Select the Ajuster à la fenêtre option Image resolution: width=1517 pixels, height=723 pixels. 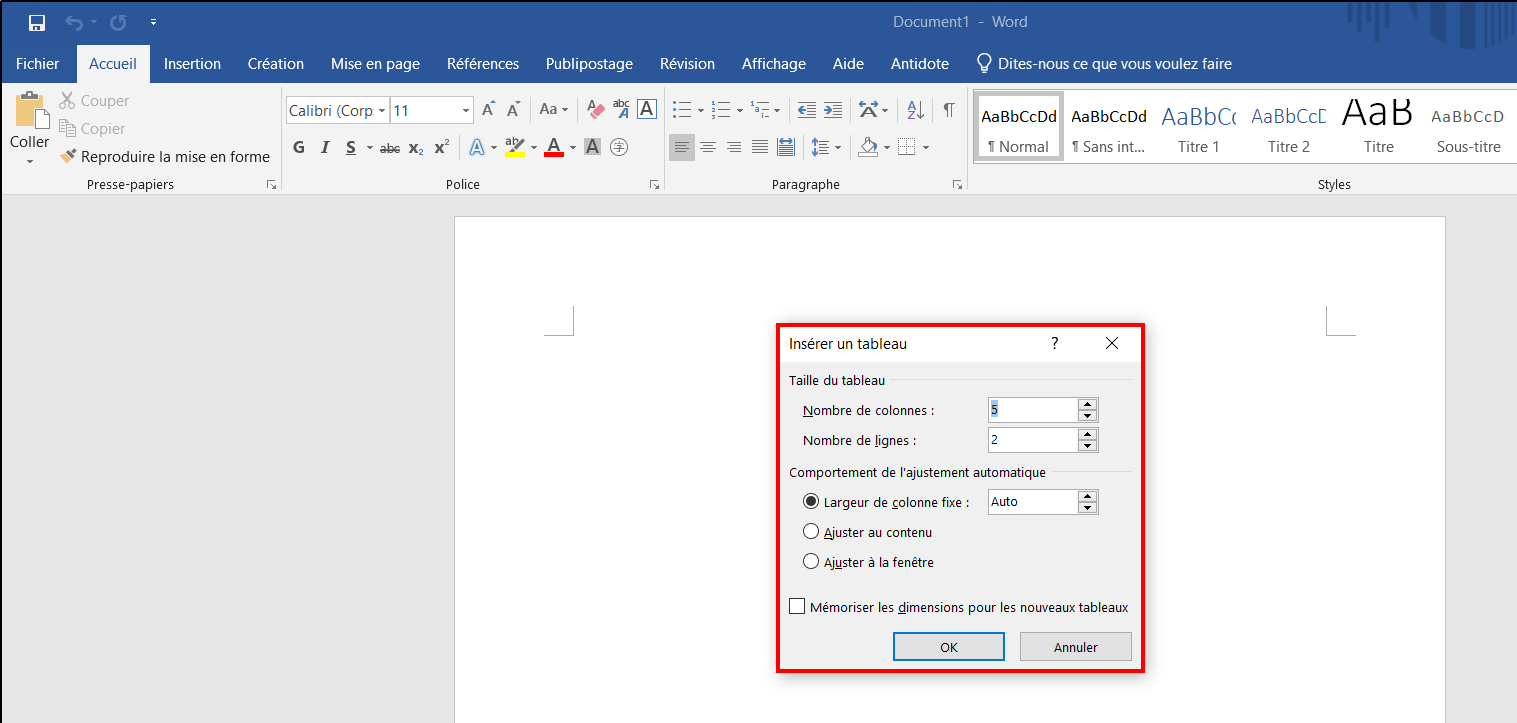812,562
